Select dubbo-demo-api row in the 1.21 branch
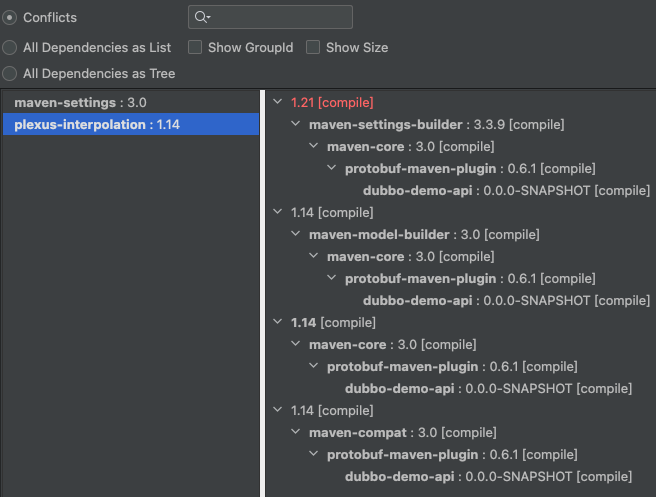Screen dimensions: 656x497 506,191
